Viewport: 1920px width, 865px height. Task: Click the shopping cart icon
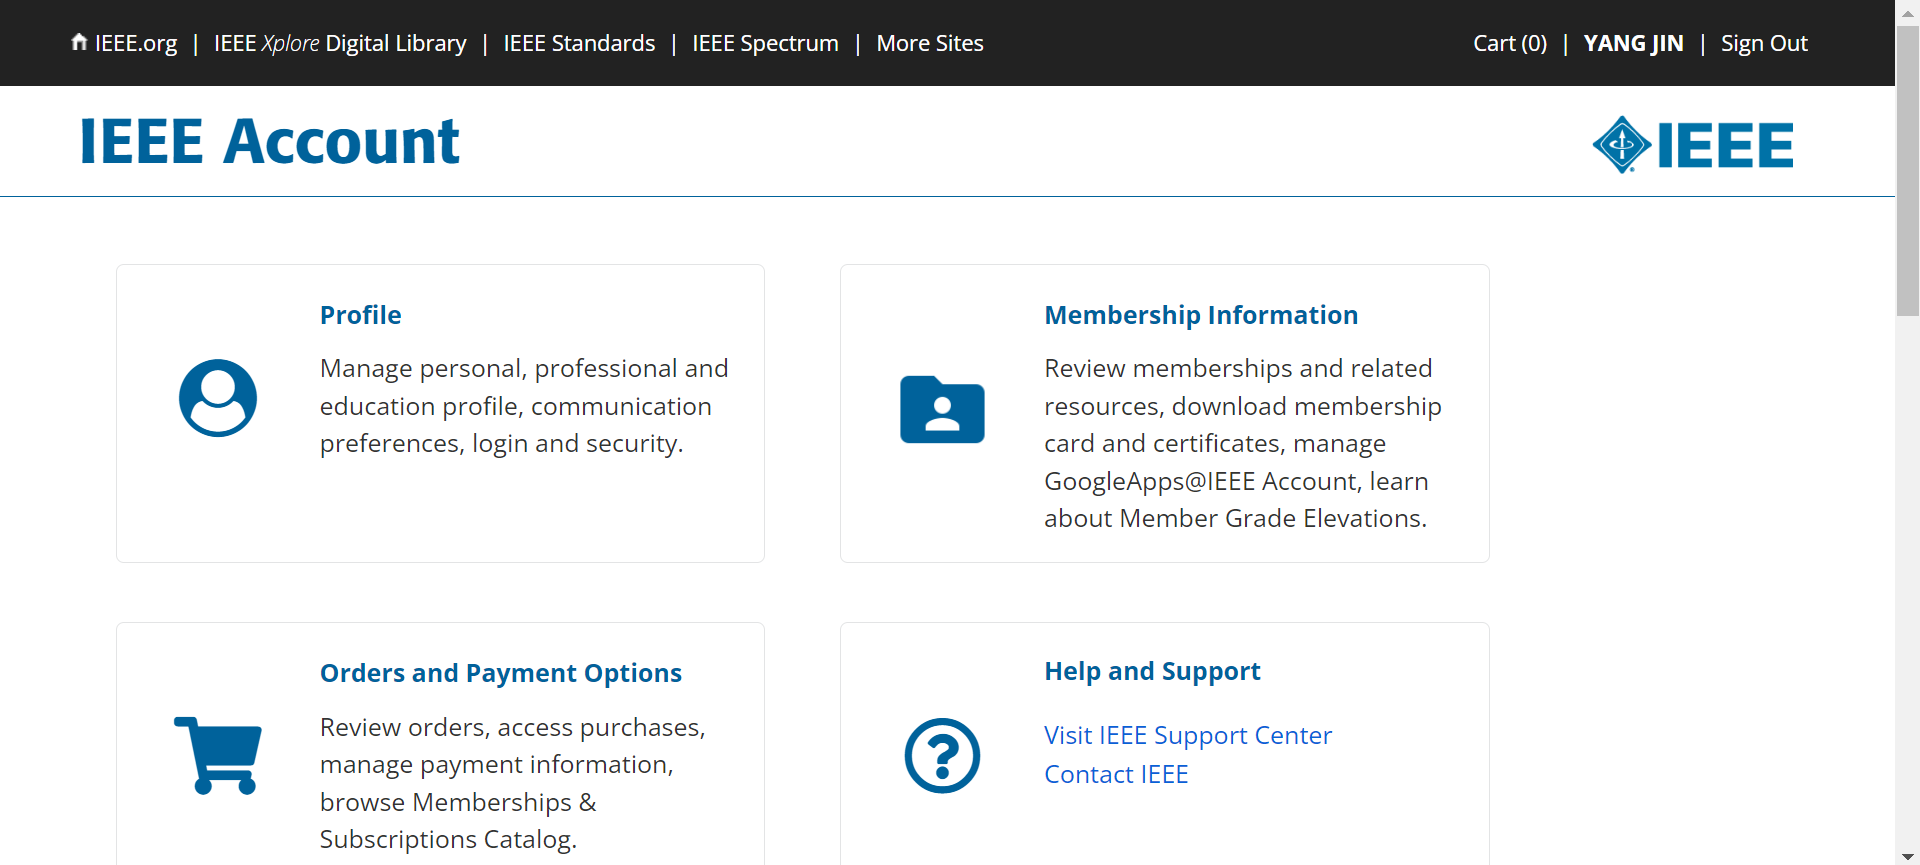(x=218, y=755)
